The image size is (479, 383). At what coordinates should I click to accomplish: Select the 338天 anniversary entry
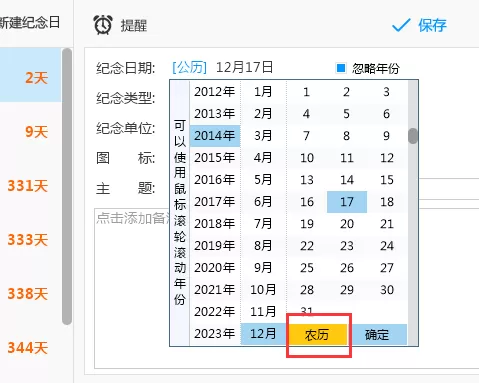coord(31,294)
